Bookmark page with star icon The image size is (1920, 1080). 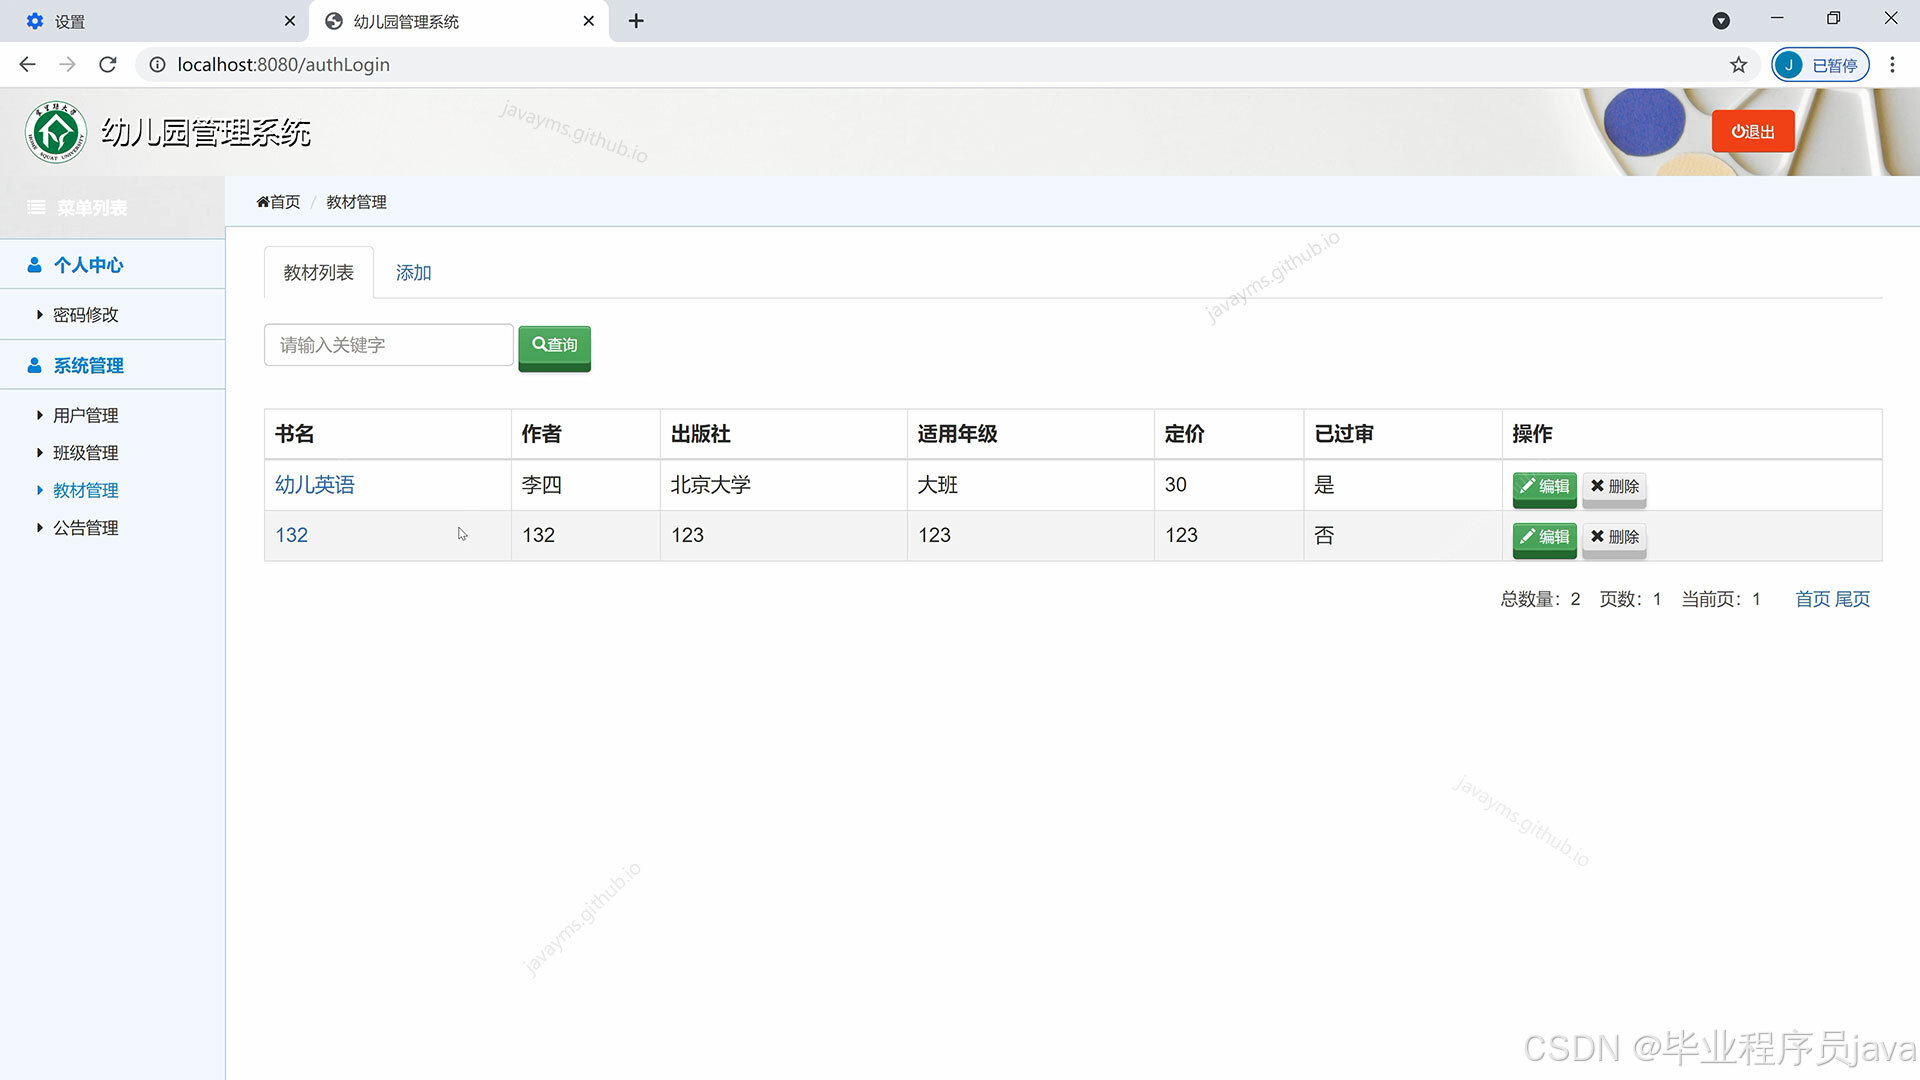pos(1738,65)
